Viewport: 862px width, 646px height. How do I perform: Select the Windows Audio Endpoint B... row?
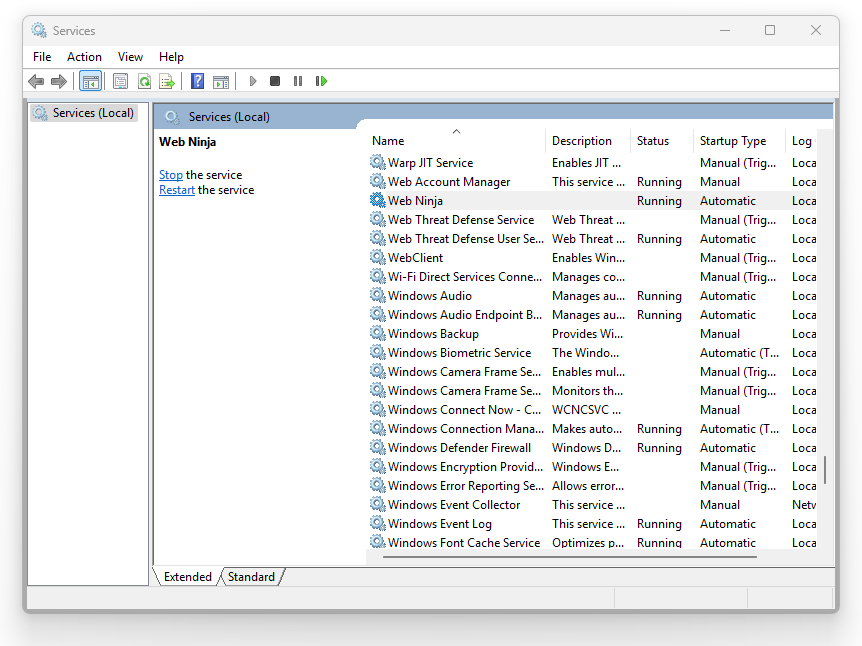click(593, 314)
